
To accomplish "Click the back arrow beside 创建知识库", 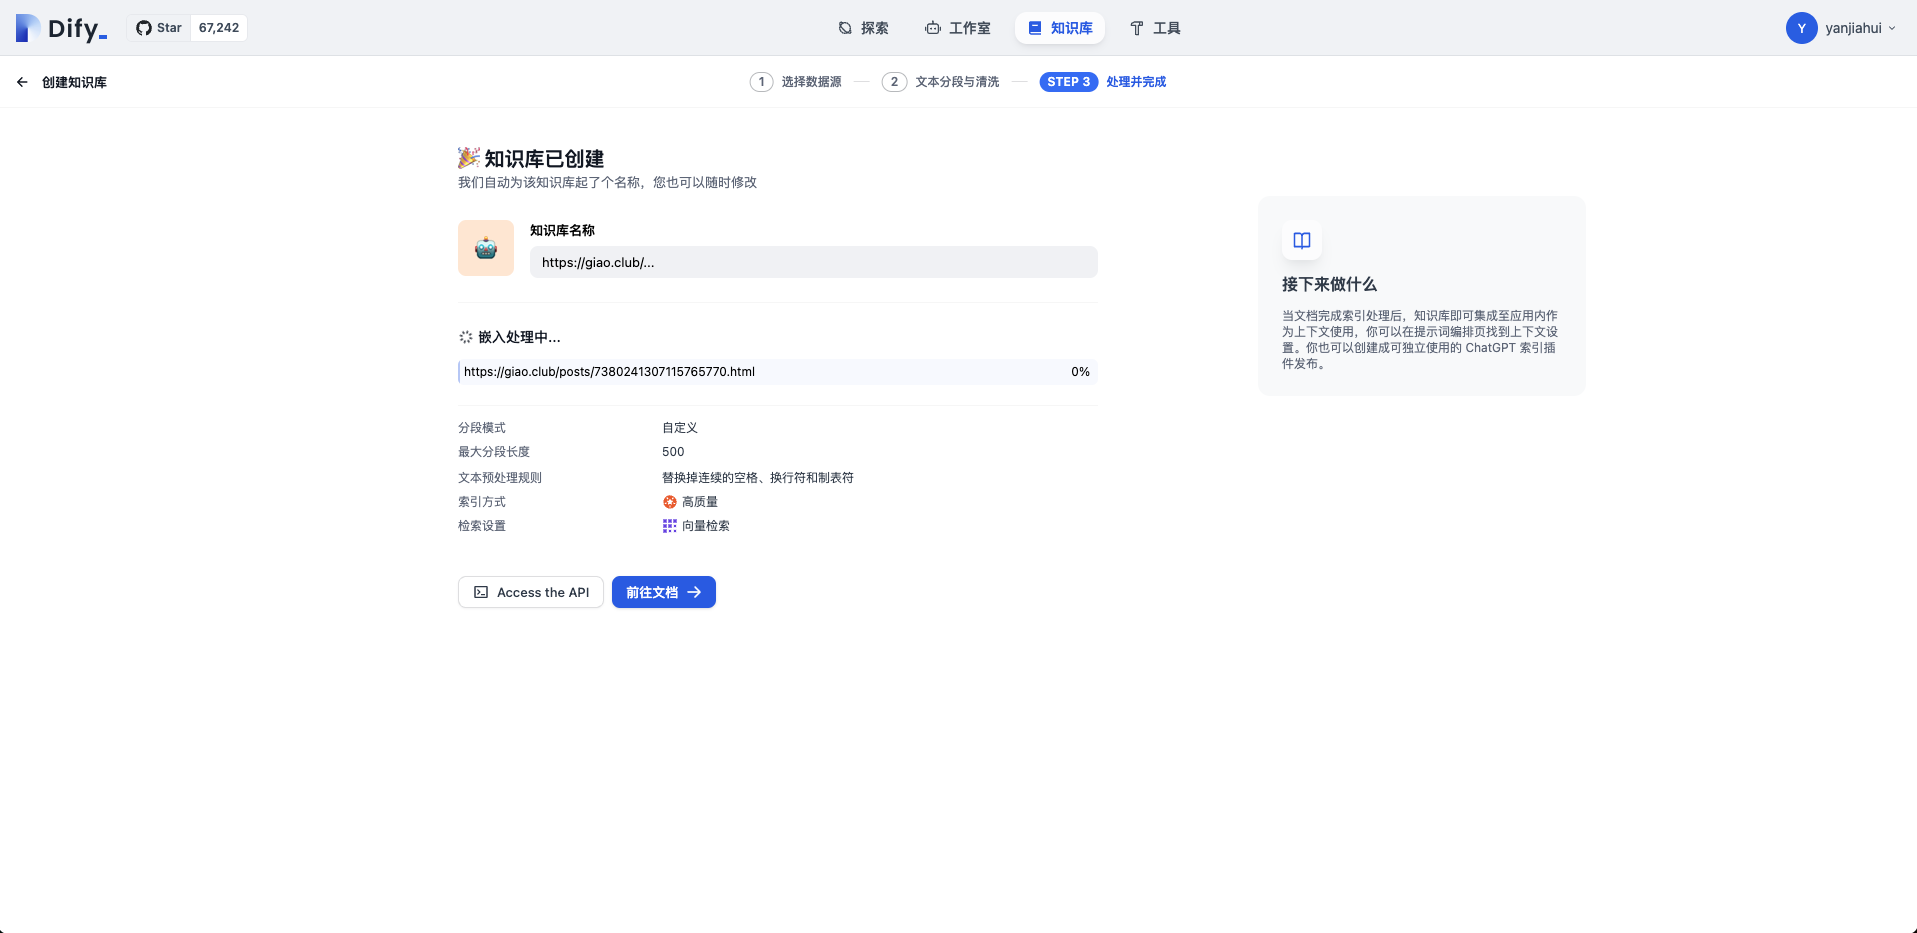I will point(22,82).
